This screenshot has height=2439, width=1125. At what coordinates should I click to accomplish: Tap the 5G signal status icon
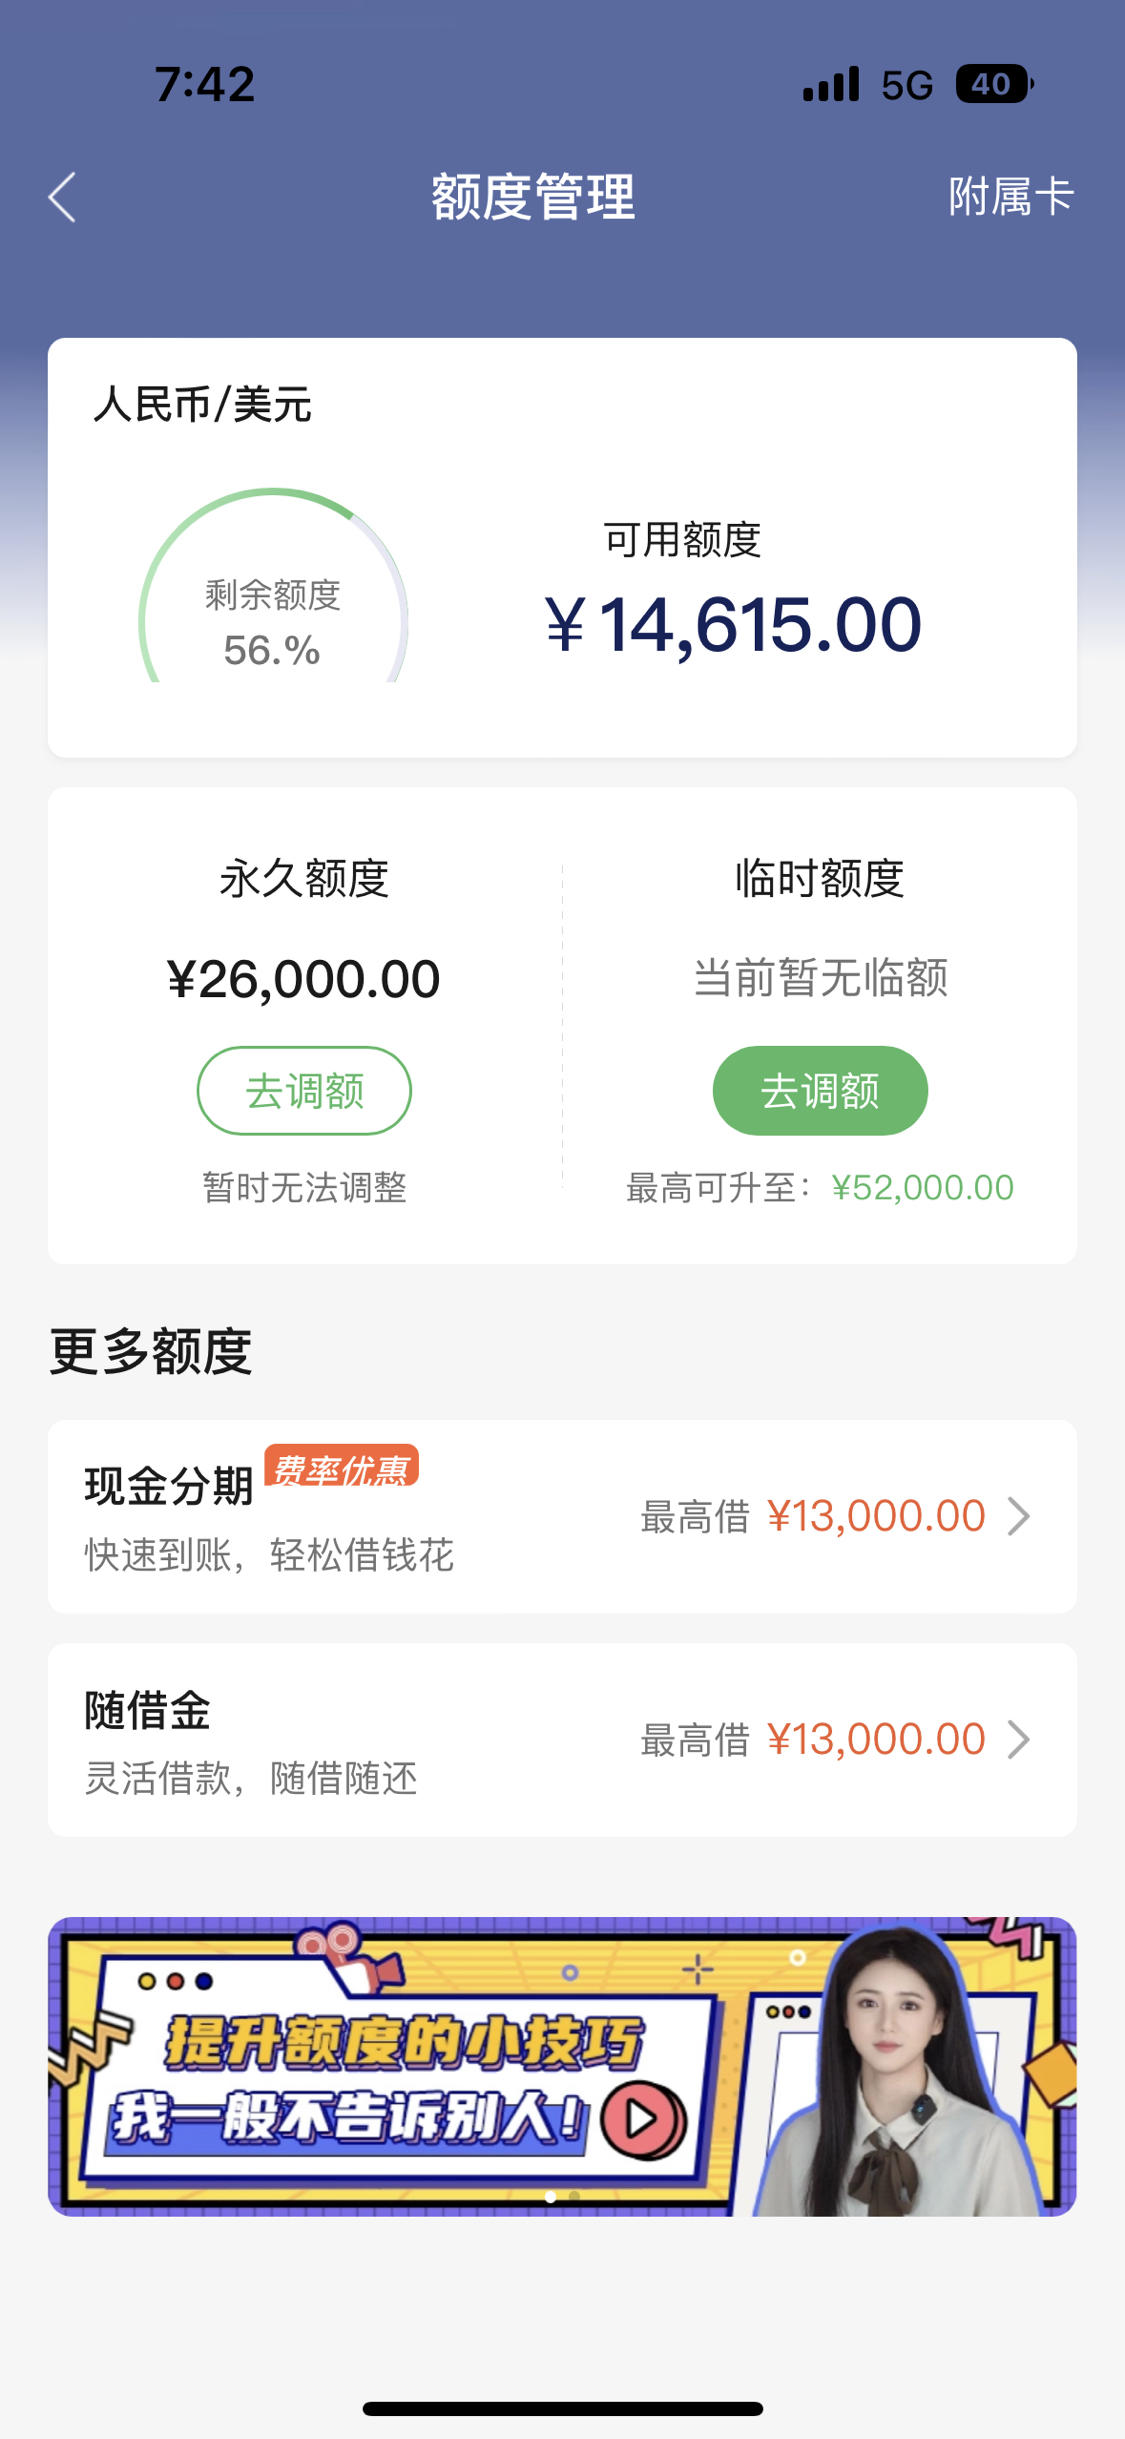pos(907,86)
